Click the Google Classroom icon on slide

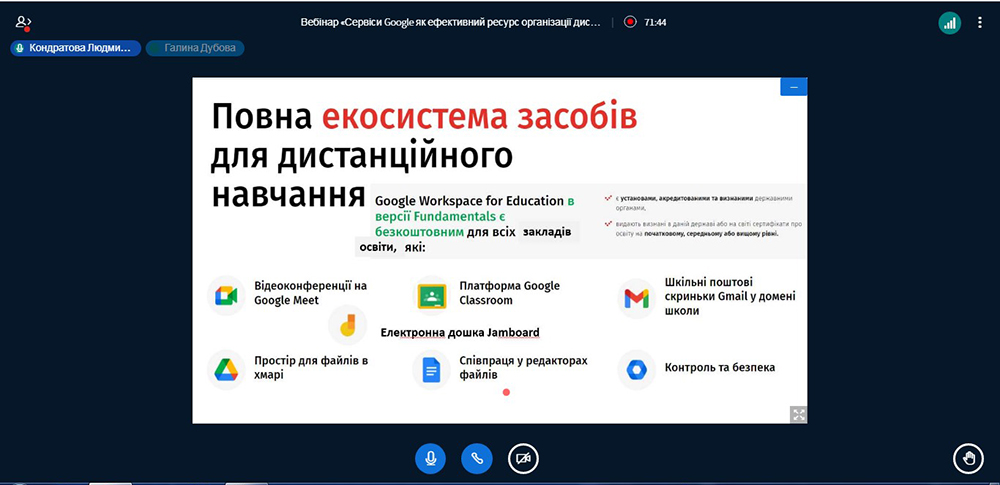point(431,295)
